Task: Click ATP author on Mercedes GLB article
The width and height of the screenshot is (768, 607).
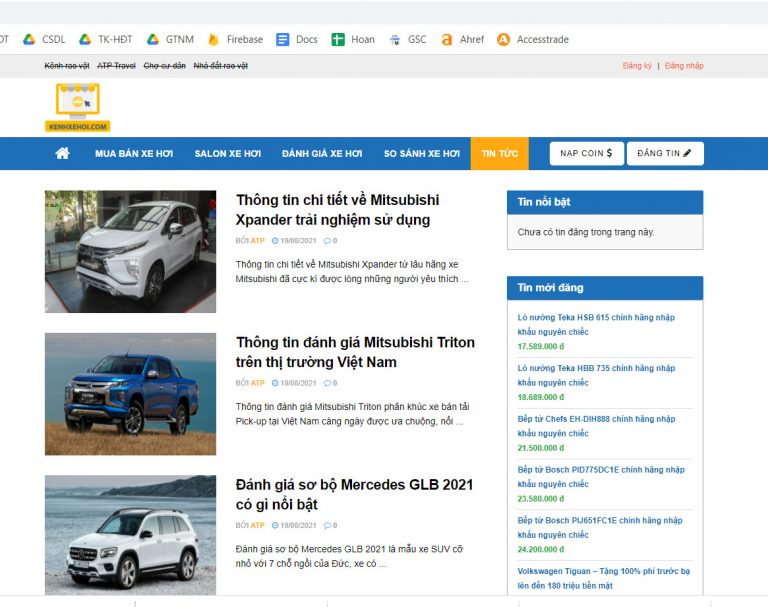Action: tap(258, 525)
